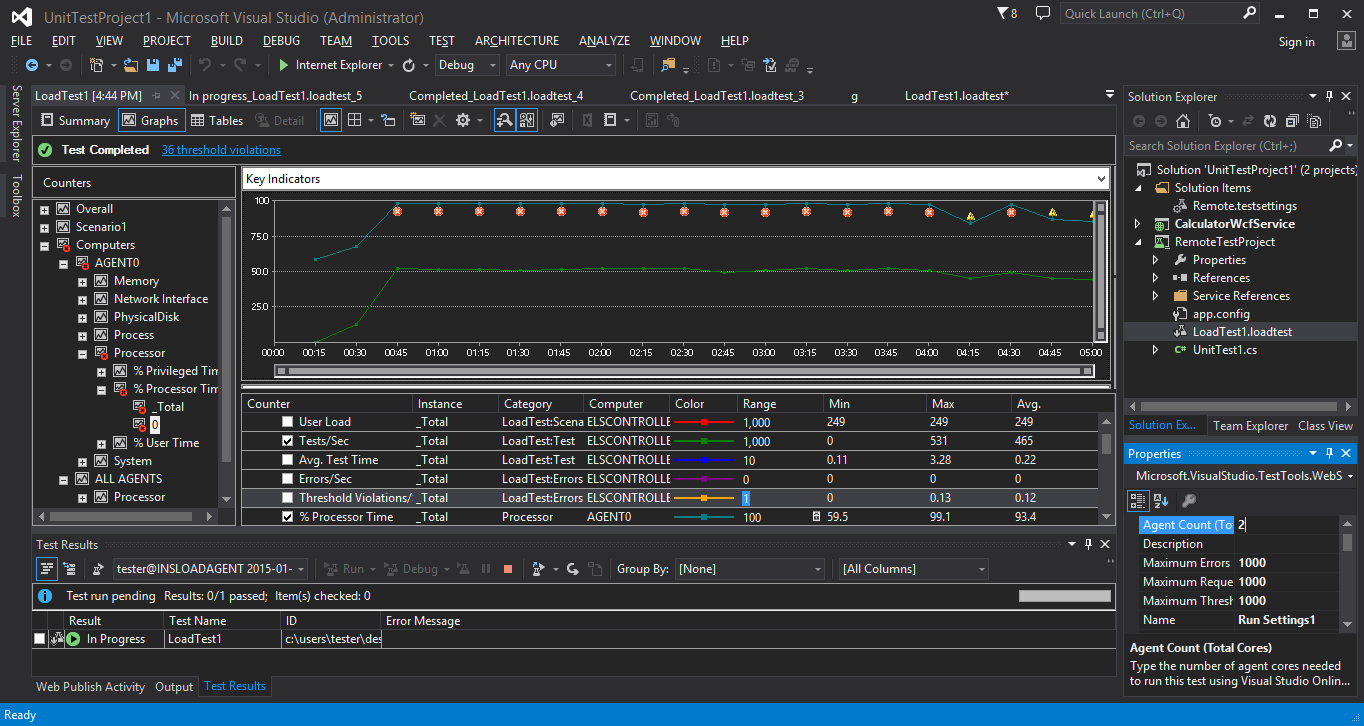Check the Errors/Sec counter checkbox

288,479
